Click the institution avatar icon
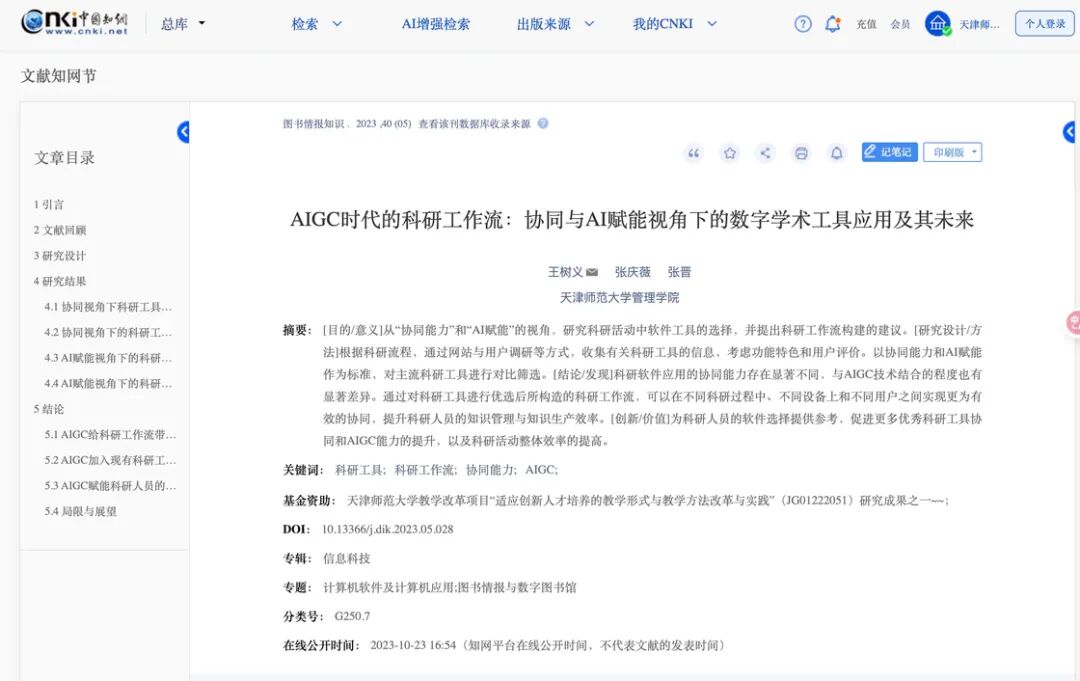The height and width of the screenshot is (681, 1080). pos(937,24)
